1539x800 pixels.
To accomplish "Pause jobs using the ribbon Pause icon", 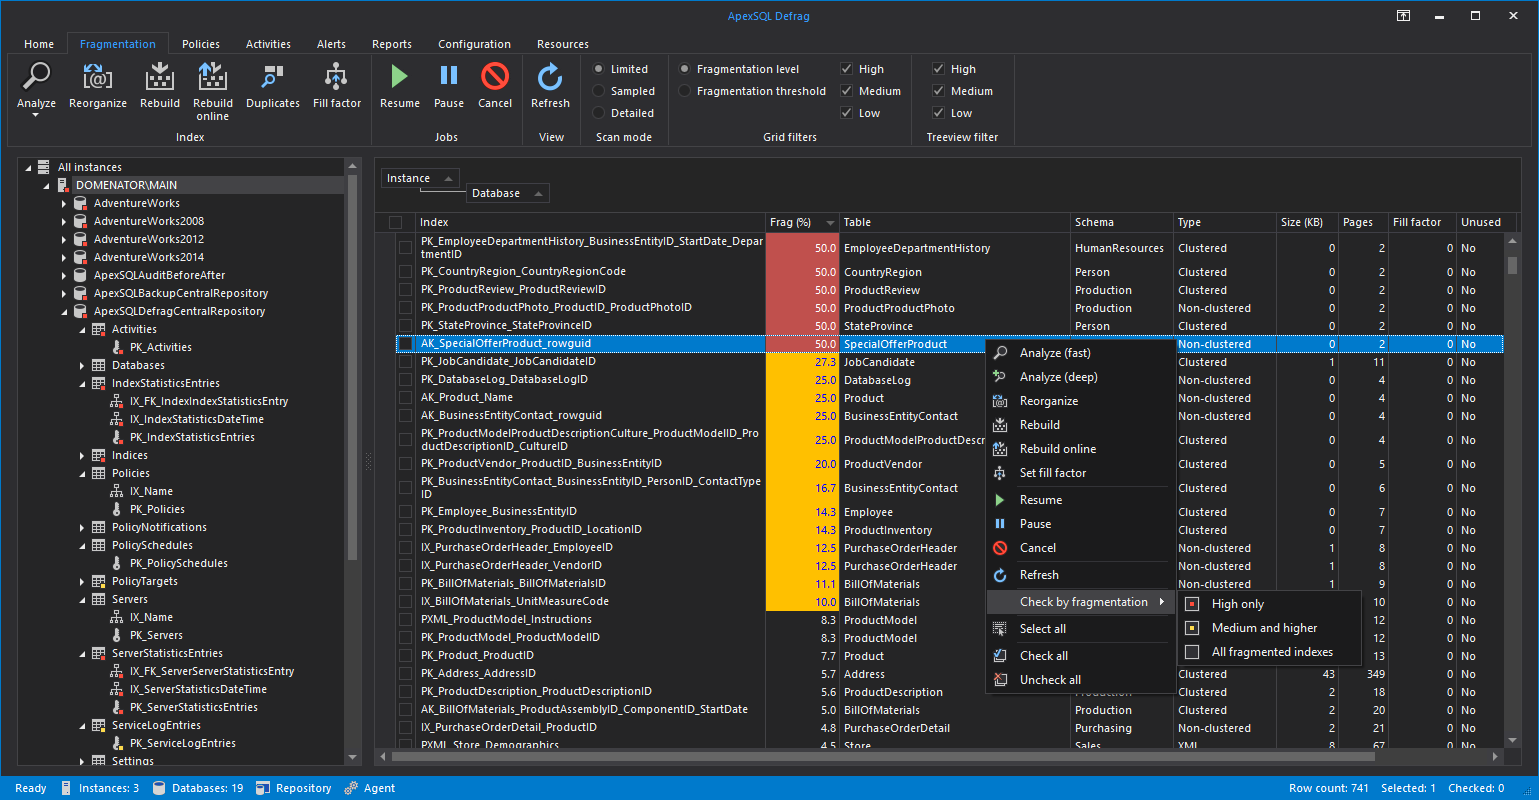I will pos(448,78).
